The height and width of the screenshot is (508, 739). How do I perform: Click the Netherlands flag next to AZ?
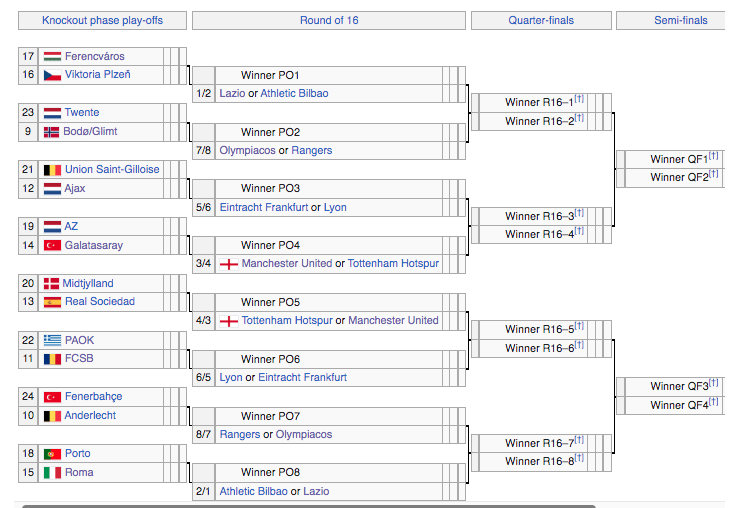point(52,227)
